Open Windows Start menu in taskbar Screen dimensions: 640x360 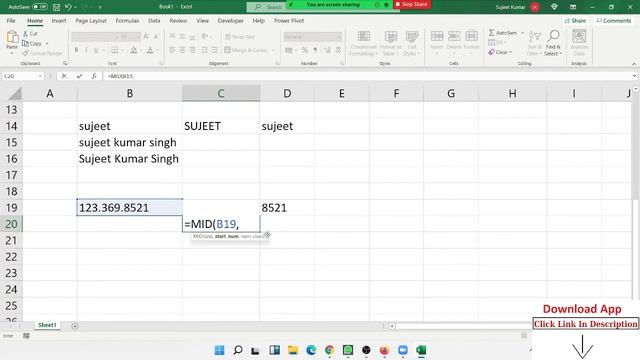(220, 350)
